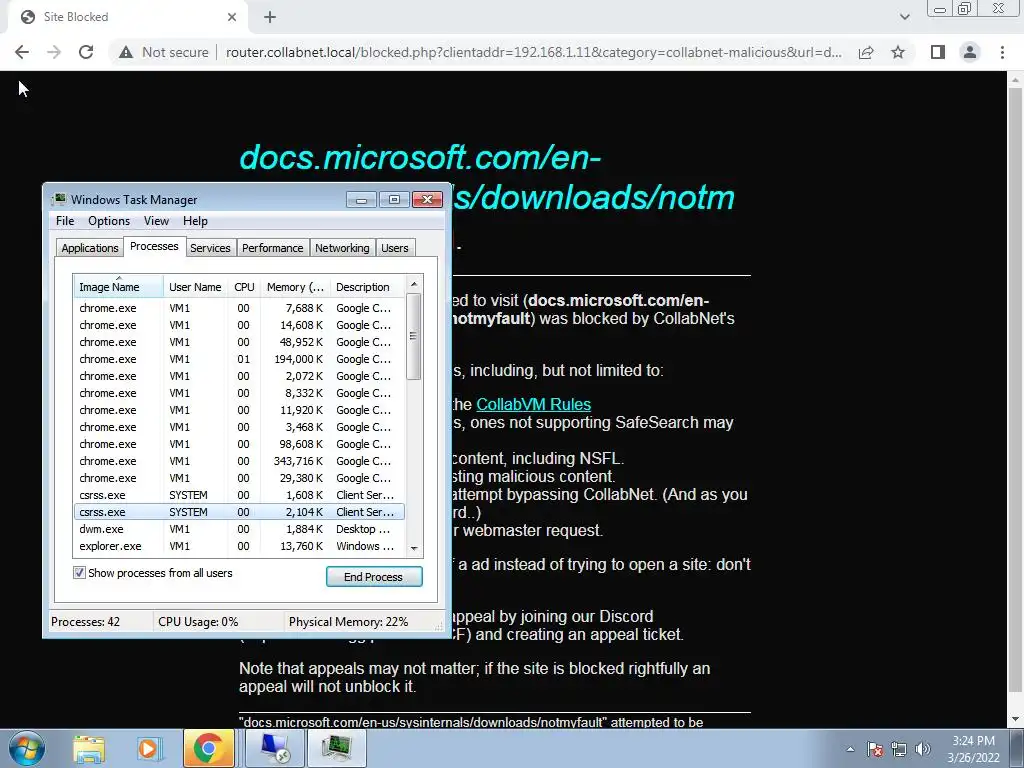Image resolution: width=1024 pixels, height=768 pixels.
Task: Select the dwm.exe process row
Action: tap(239, 529)
